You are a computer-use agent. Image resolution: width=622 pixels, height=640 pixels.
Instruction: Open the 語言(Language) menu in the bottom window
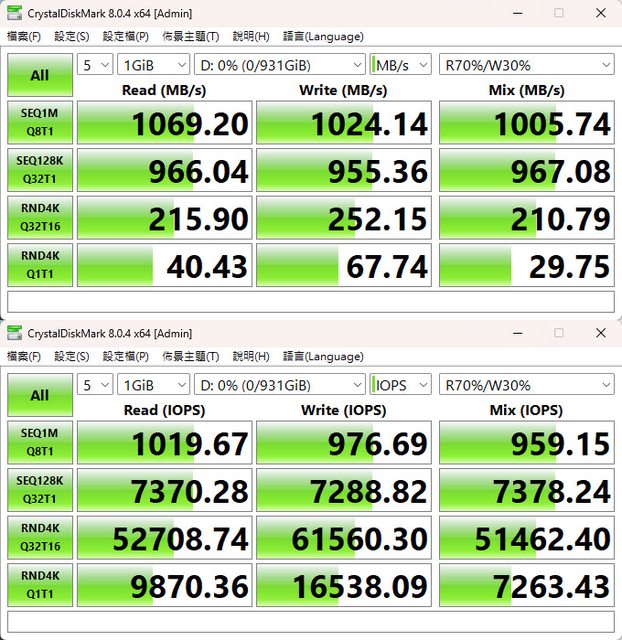click(323, 356)
